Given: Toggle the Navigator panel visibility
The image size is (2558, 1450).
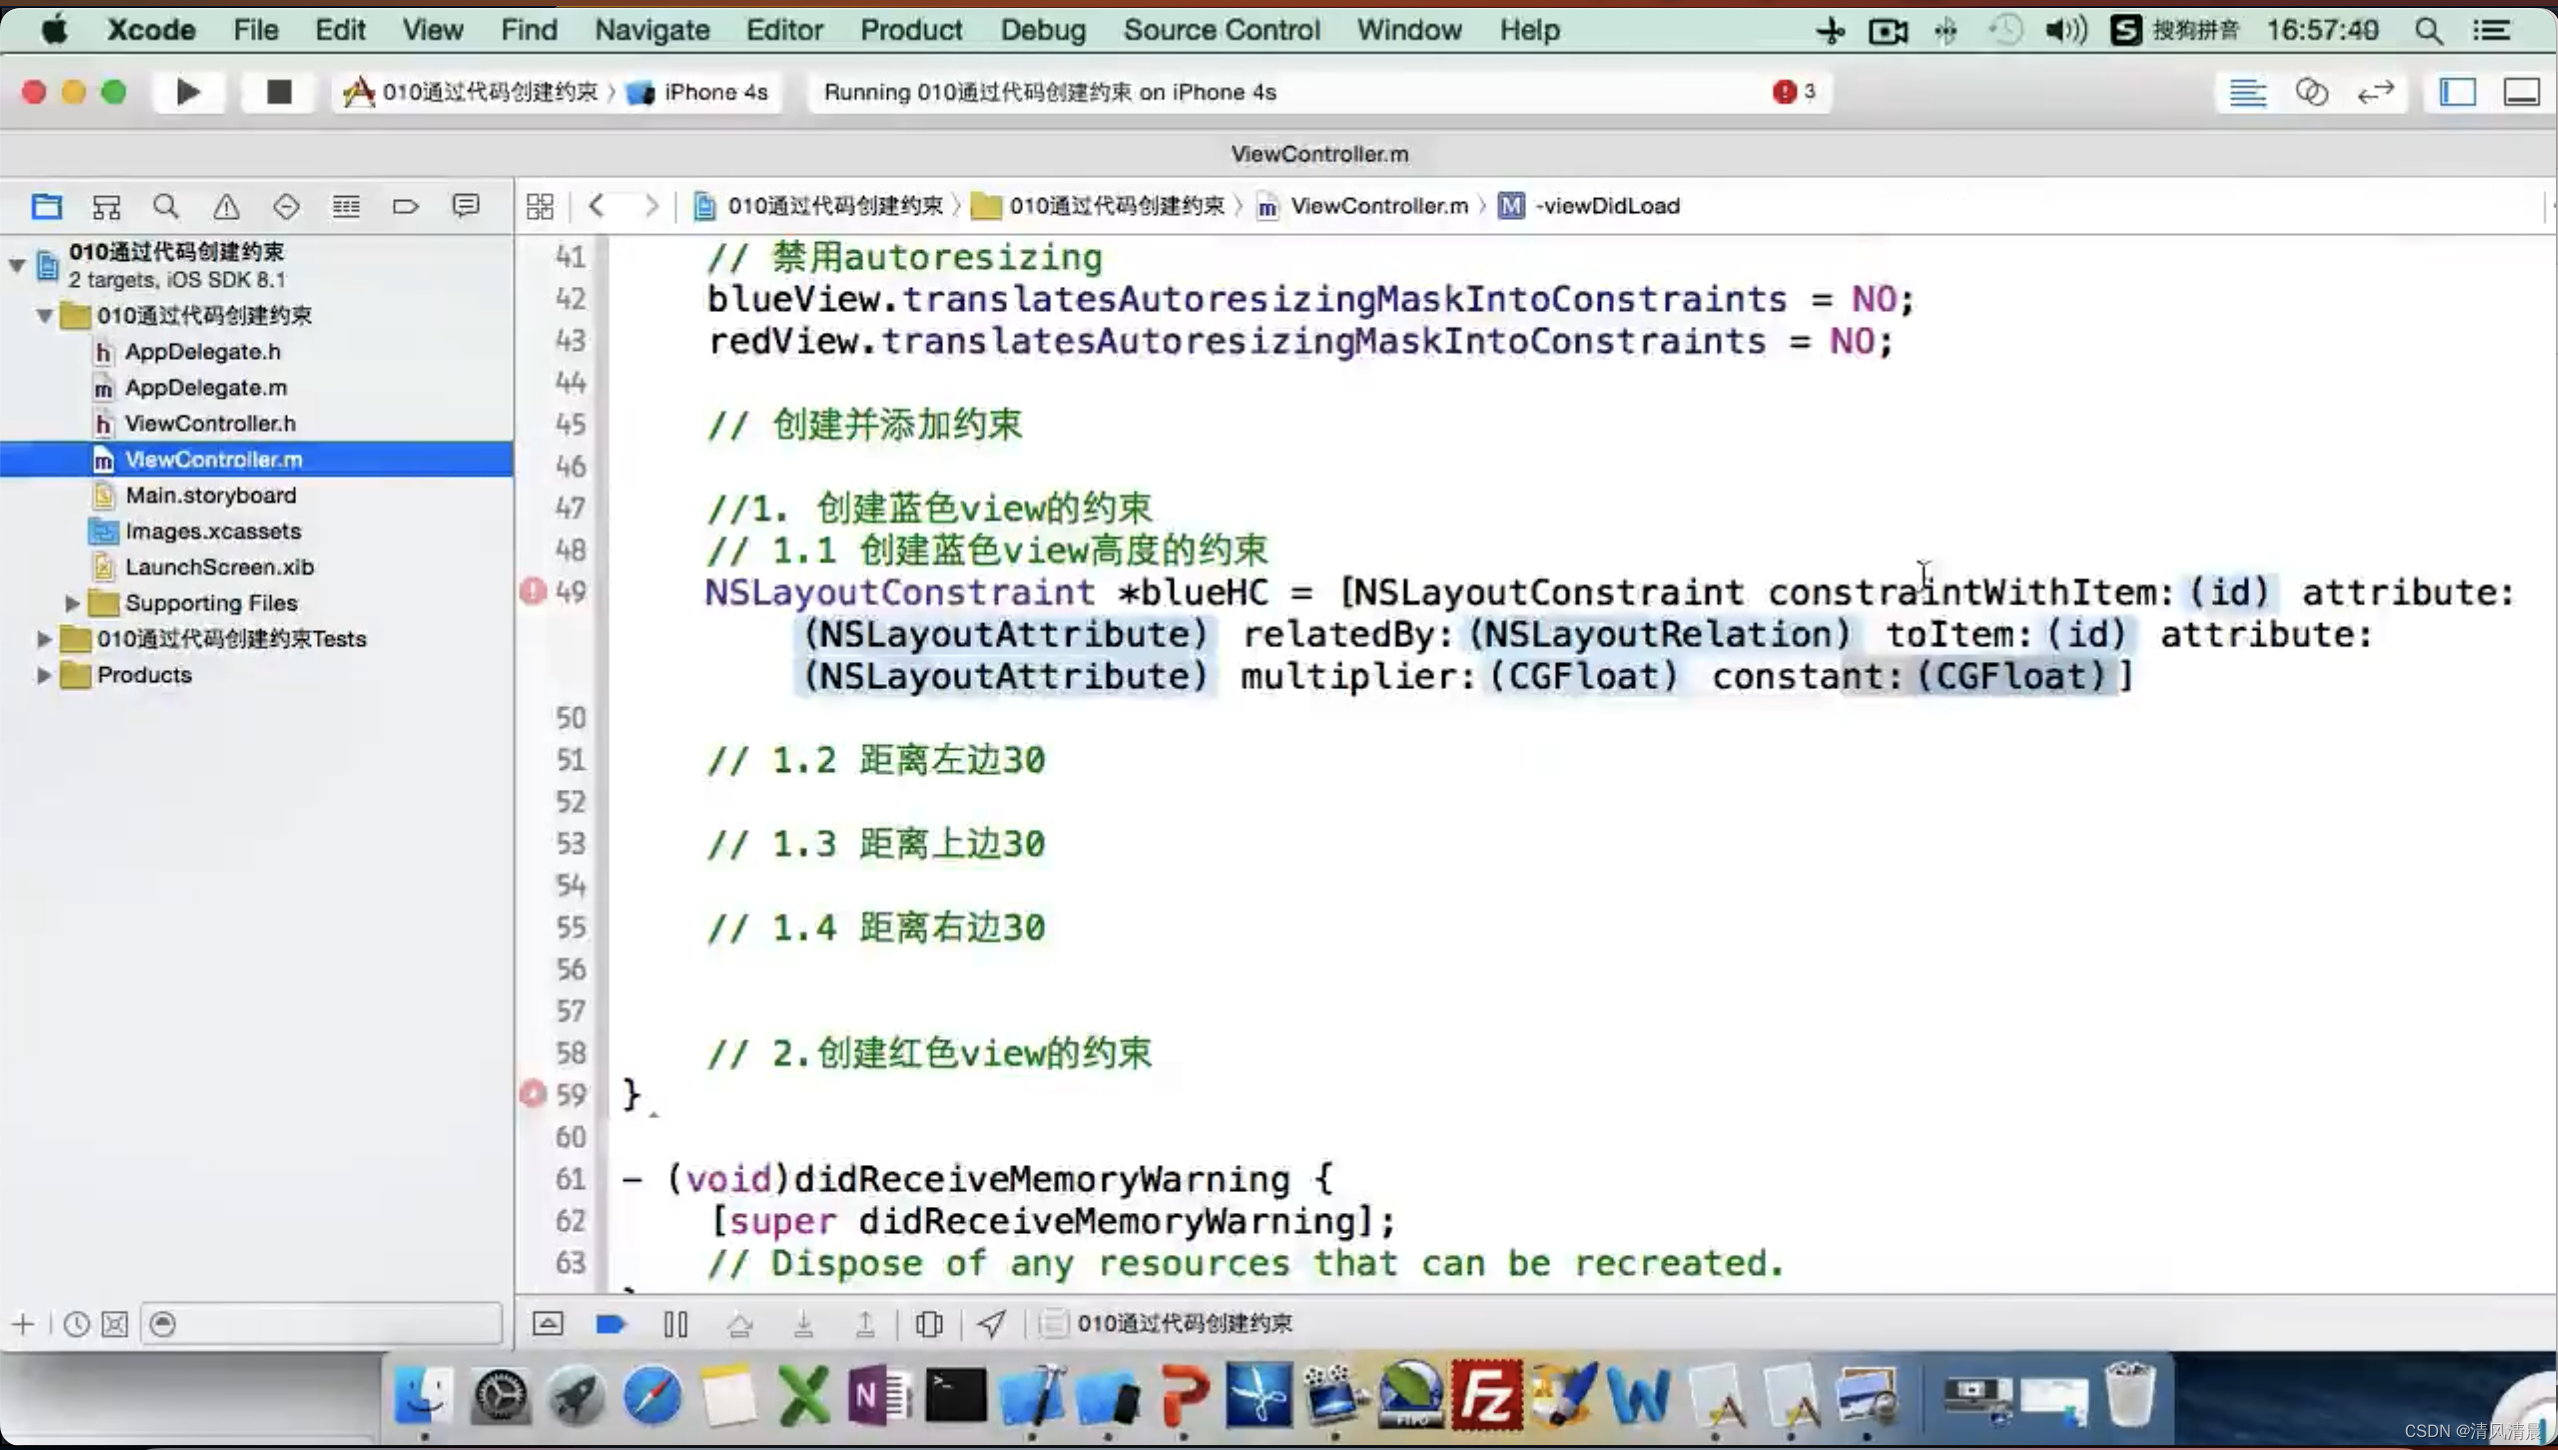Looking at the screenshot, I should [x=2458, y=92].
